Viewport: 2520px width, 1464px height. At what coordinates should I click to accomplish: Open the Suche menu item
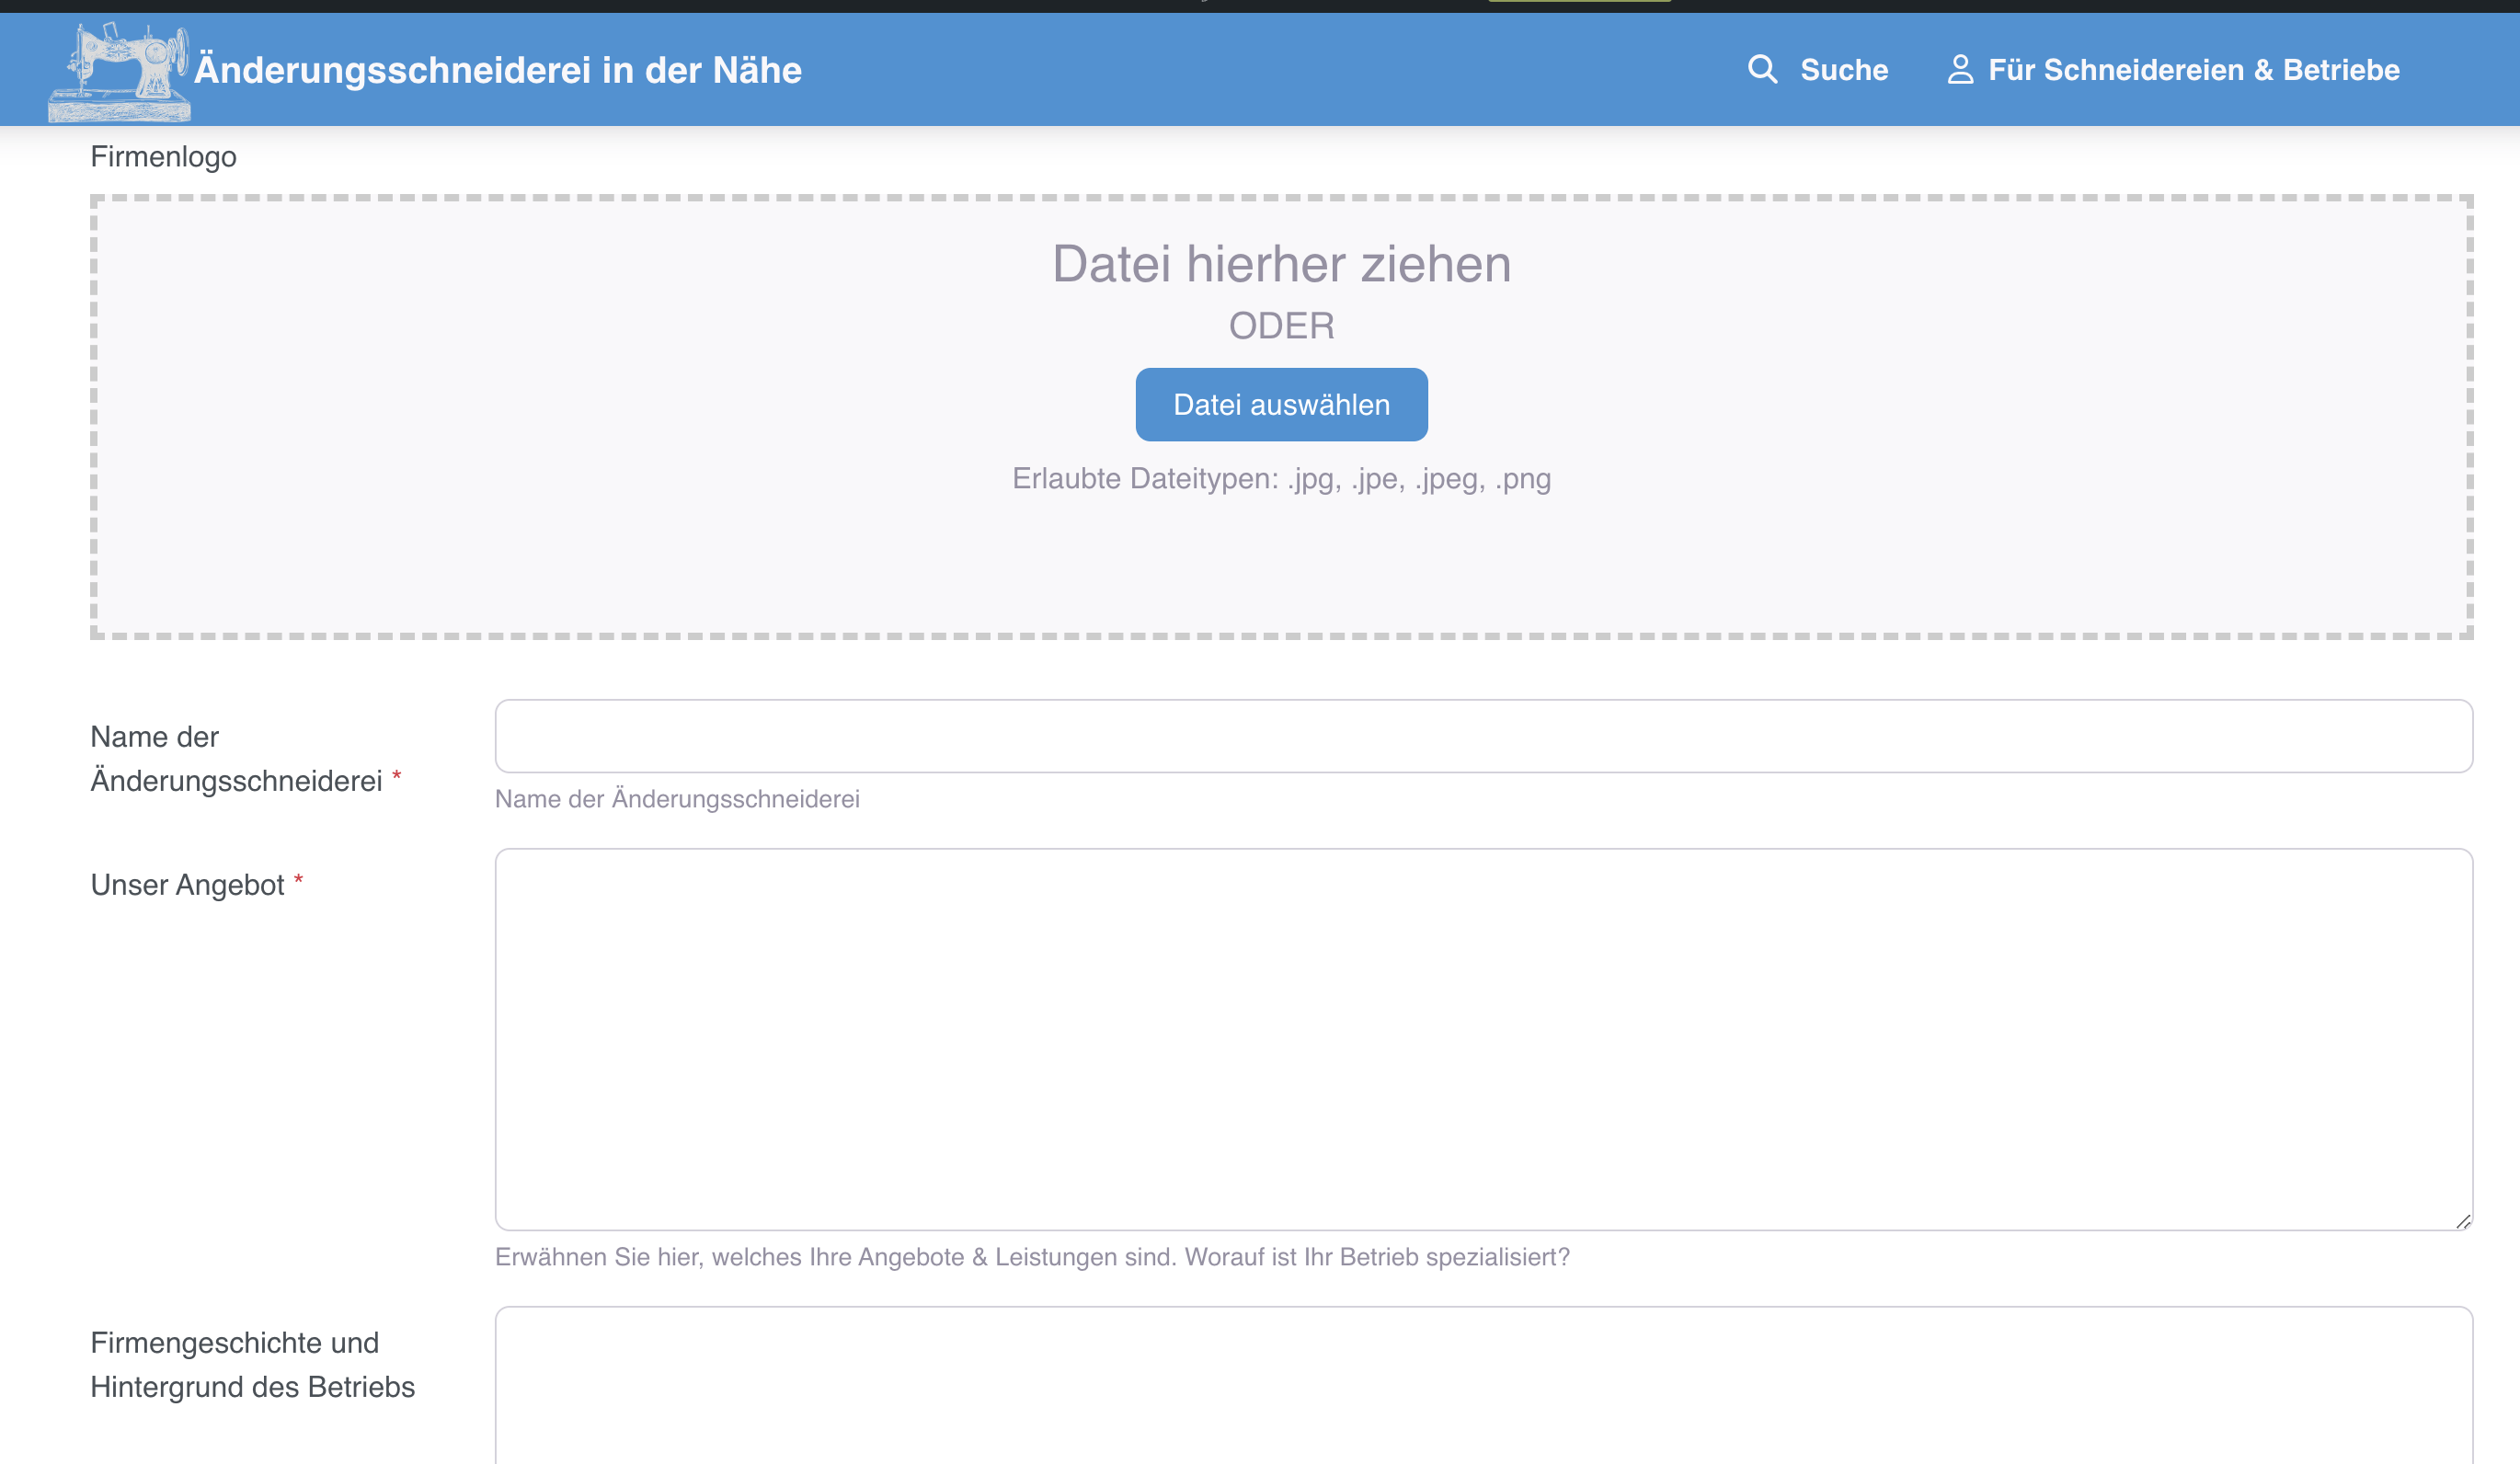point(1818,69)
